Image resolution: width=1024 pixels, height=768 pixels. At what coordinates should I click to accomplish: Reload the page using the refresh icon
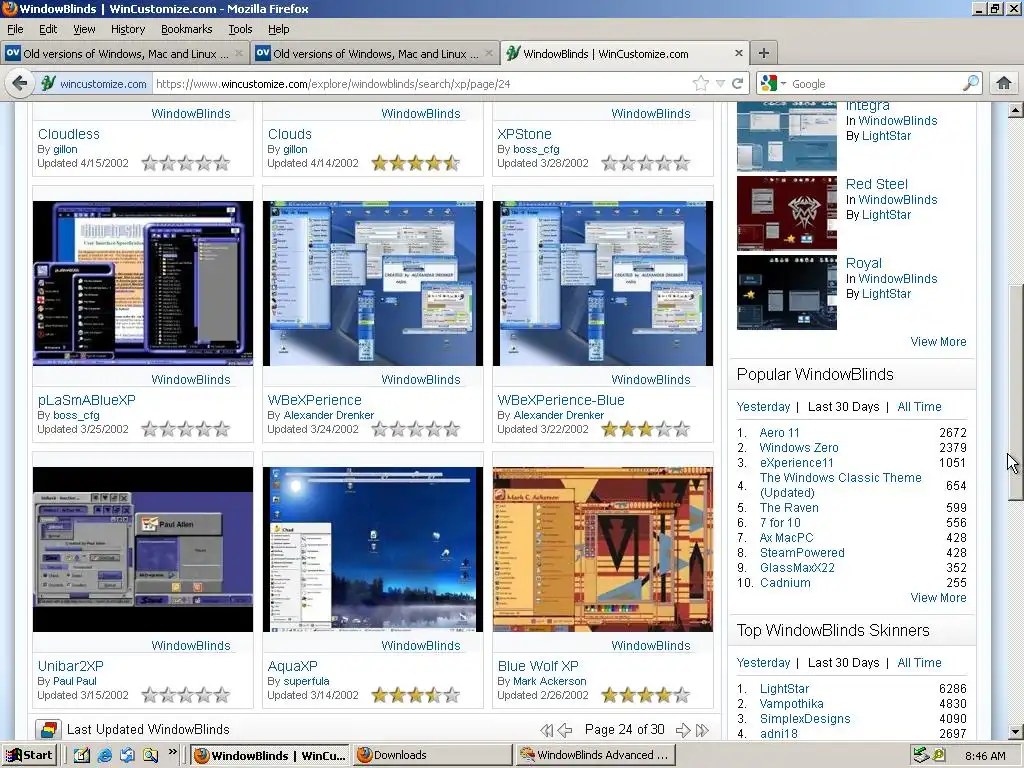[738, 84]
